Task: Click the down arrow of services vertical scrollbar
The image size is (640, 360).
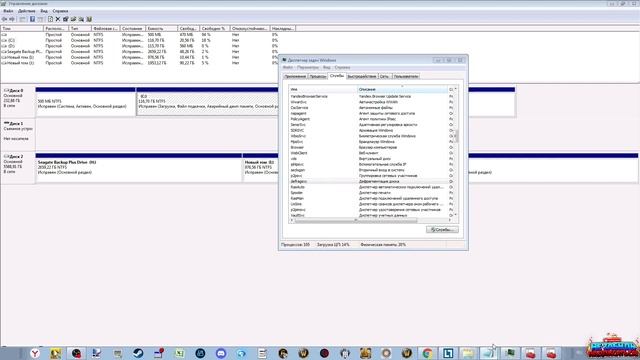Action: click(x=456, y=215)
